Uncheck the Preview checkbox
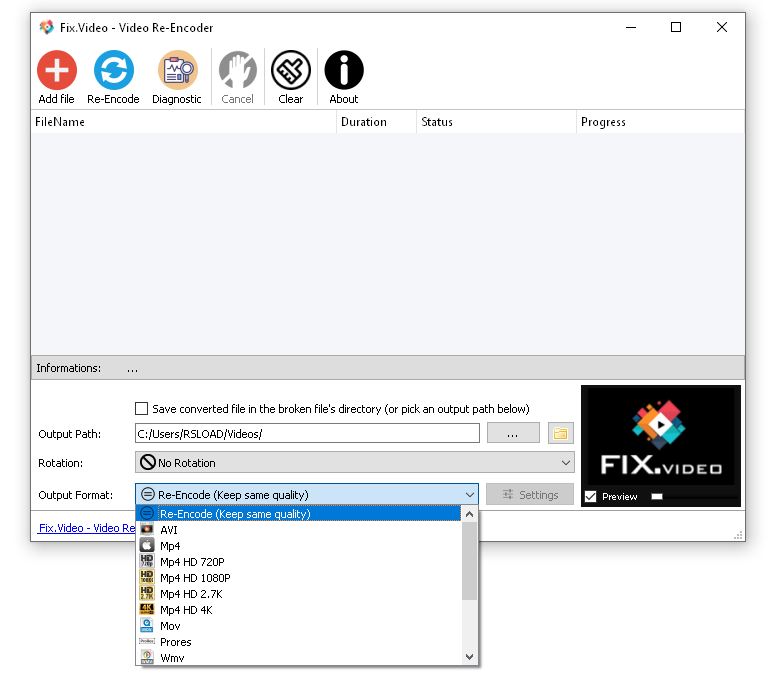The image size is (774, 691). [x=590, y=496]
